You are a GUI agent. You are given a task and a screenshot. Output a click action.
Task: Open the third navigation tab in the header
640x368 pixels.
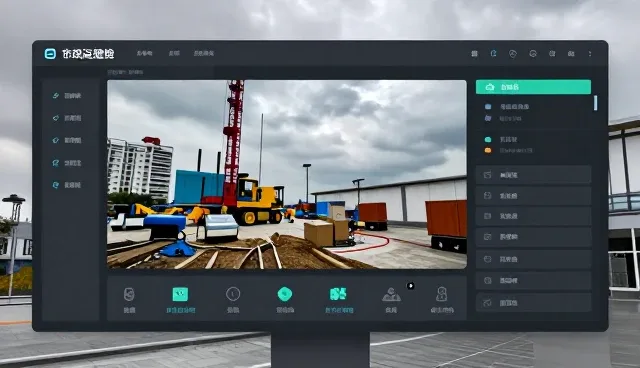204,53
